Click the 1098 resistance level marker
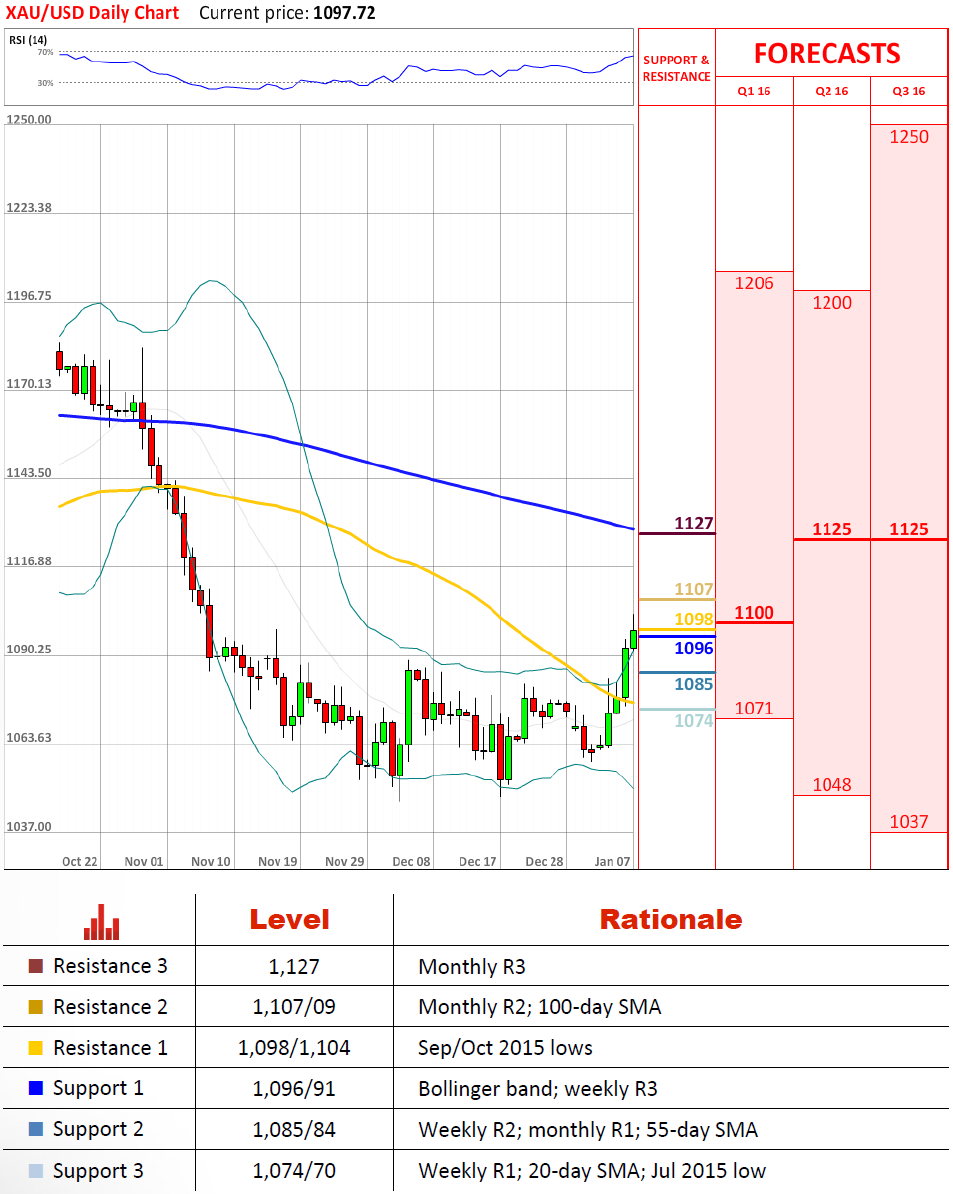Screen dimensions: 953x1194 [693, 619]
